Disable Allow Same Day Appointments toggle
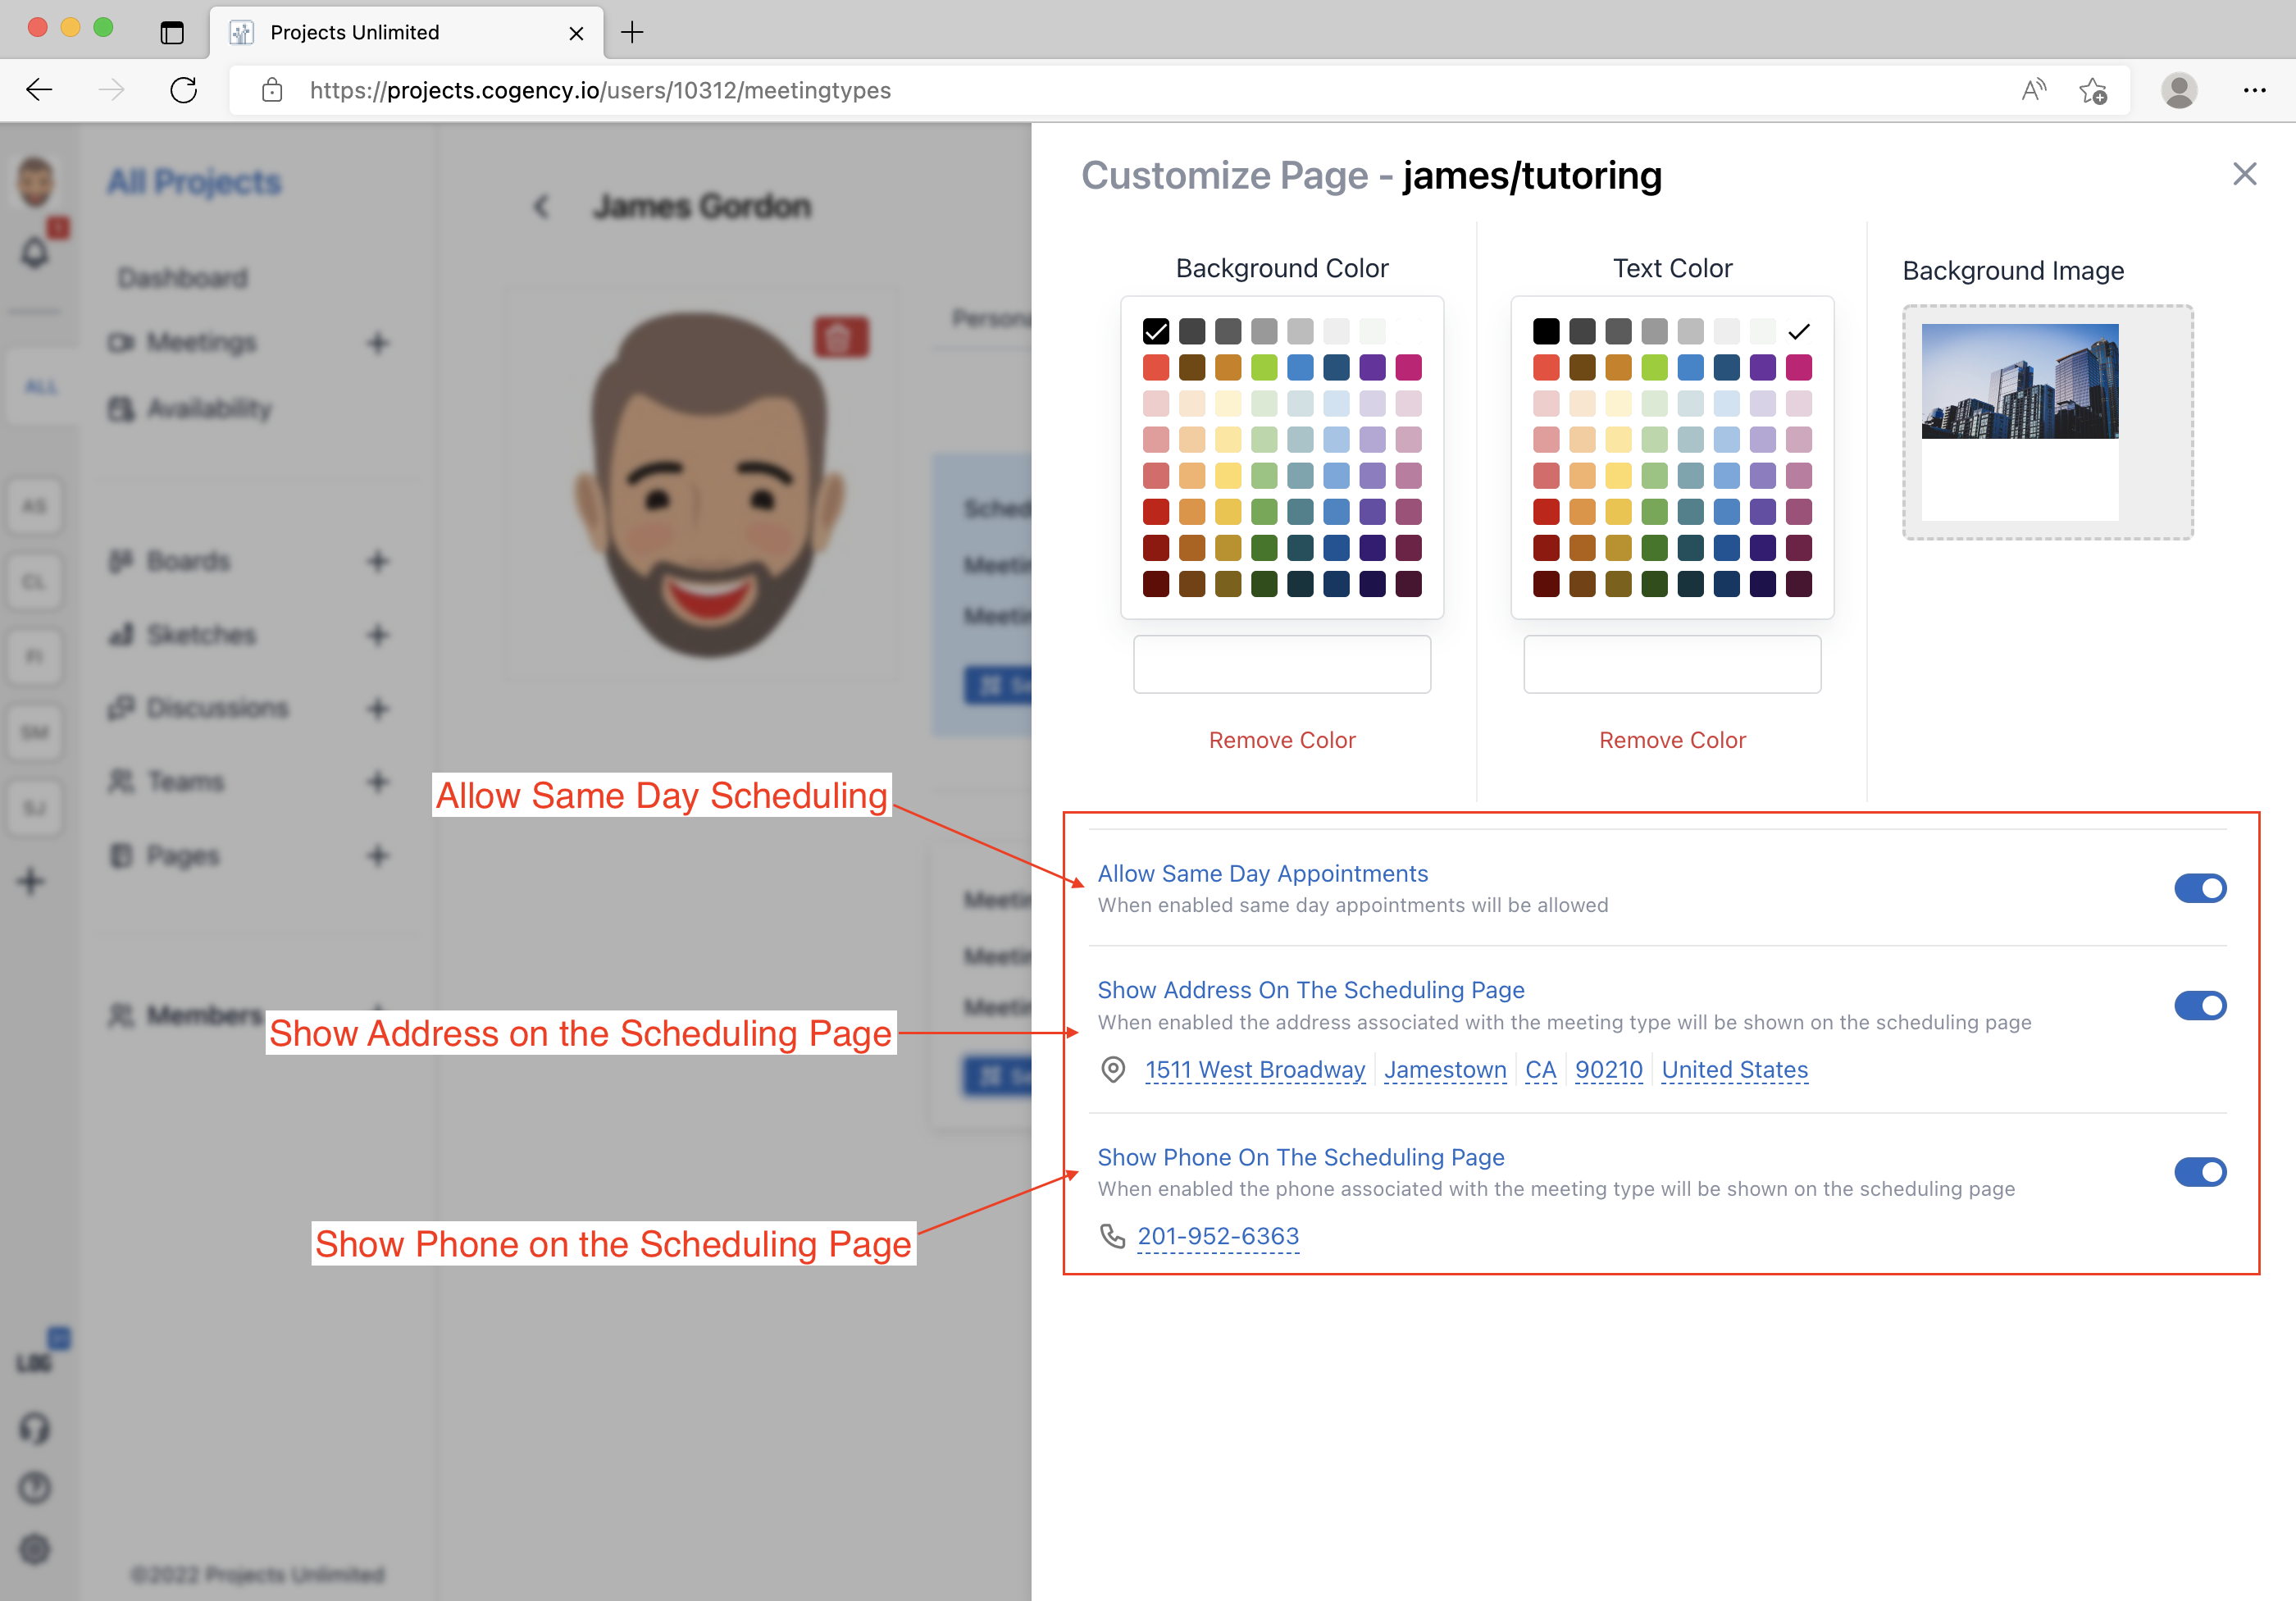 pyautogui.click(x=2199, y=888)
